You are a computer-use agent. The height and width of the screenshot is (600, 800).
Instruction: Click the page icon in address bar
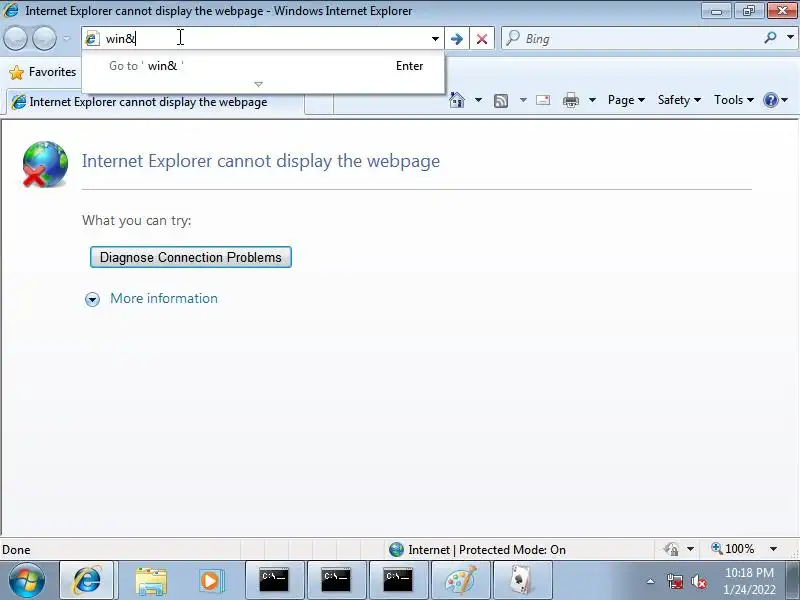click(92, 38)
